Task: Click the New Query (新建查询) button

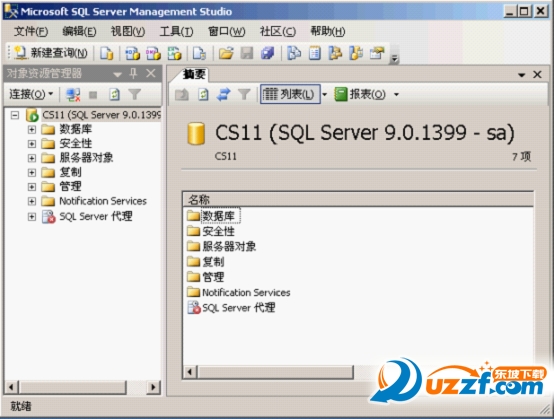Action: point(51,53)
